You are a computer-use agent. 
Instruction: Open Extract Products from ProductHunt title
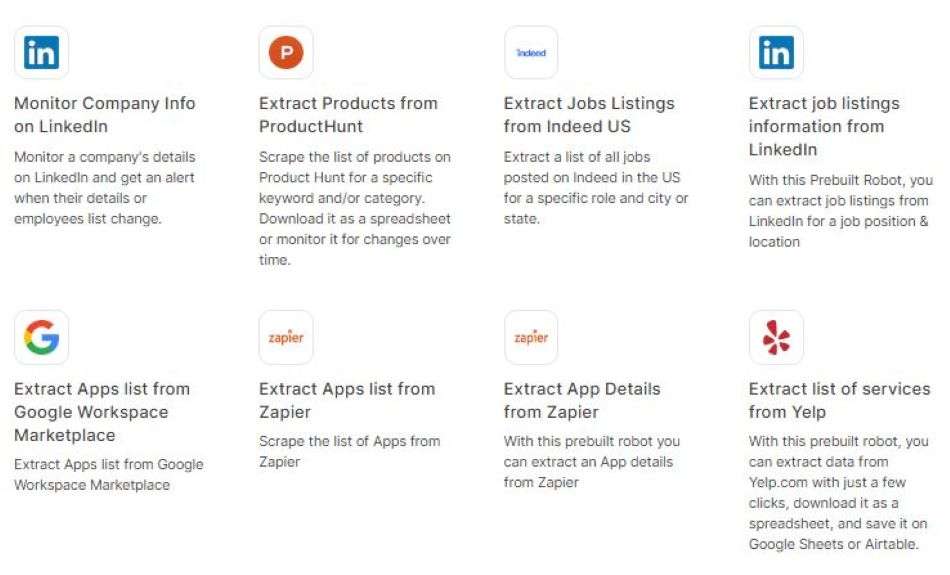[348, 115]
